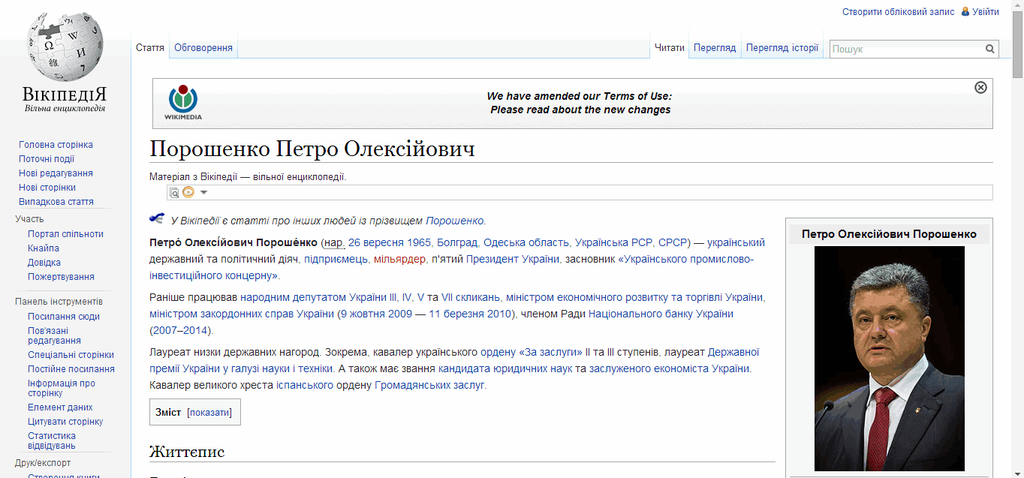This screenshot has width=1024, height=478.
Task: Open the Довідка sidebar link
Action: pyautogui.click(x=44, y=263)
